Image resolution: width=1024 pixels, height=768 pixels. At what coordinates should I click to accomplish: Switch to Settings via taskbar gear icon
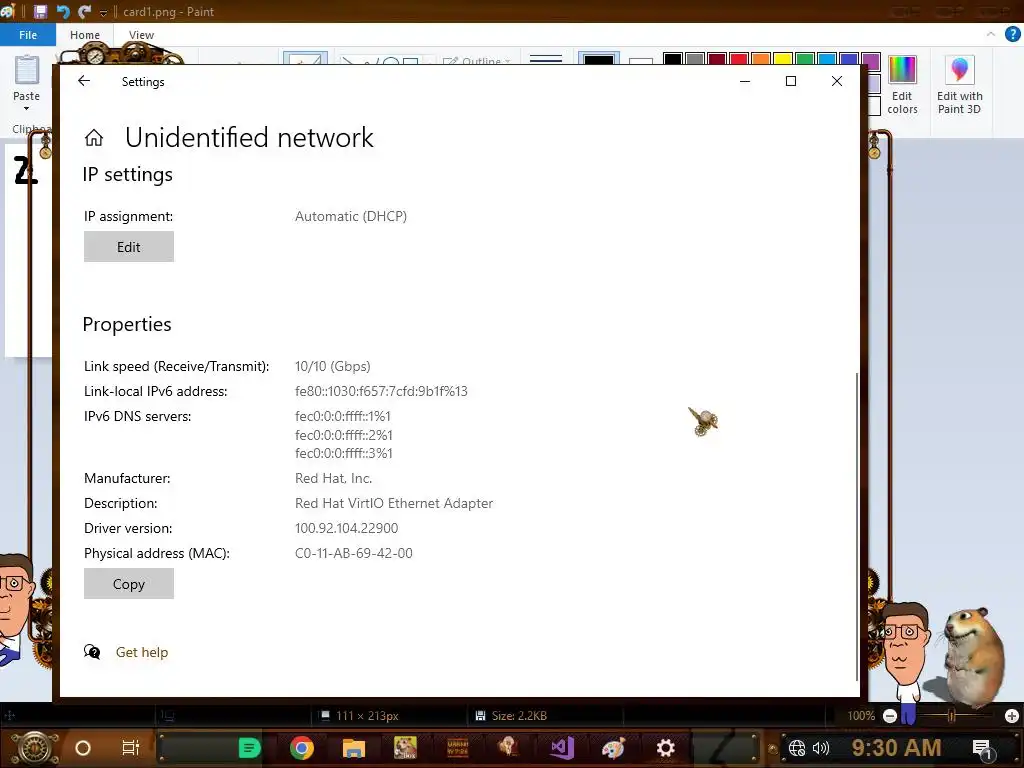[665, 748]
